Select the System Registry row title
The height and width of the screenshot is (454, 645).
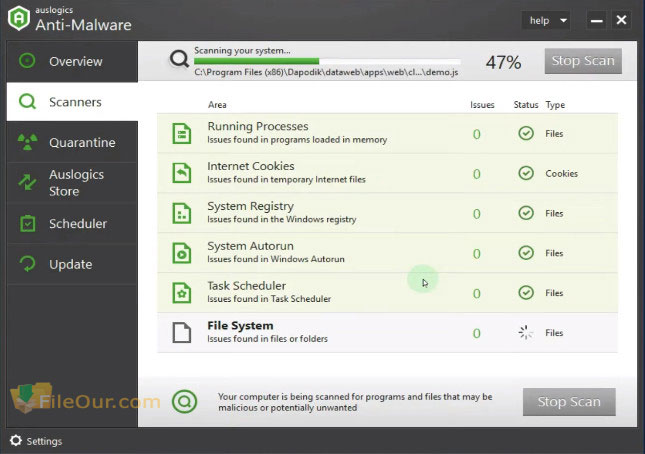(251, 206)
